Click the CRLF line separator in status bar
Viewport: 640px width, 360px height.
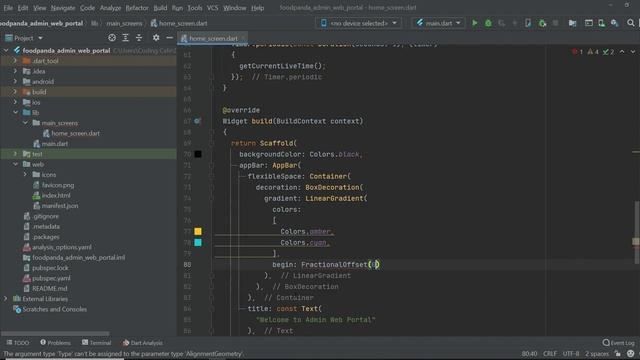550,354
